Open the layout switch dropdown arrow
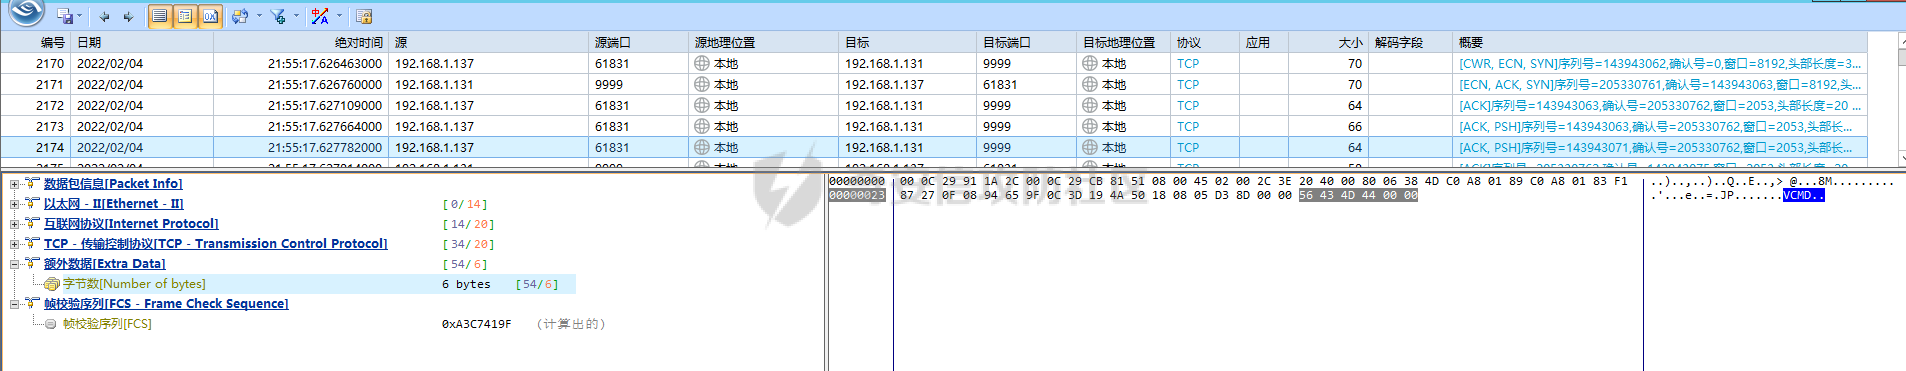Image resolution: width=1906 pixels, height=371 pixels. click(x=258, y=16)
